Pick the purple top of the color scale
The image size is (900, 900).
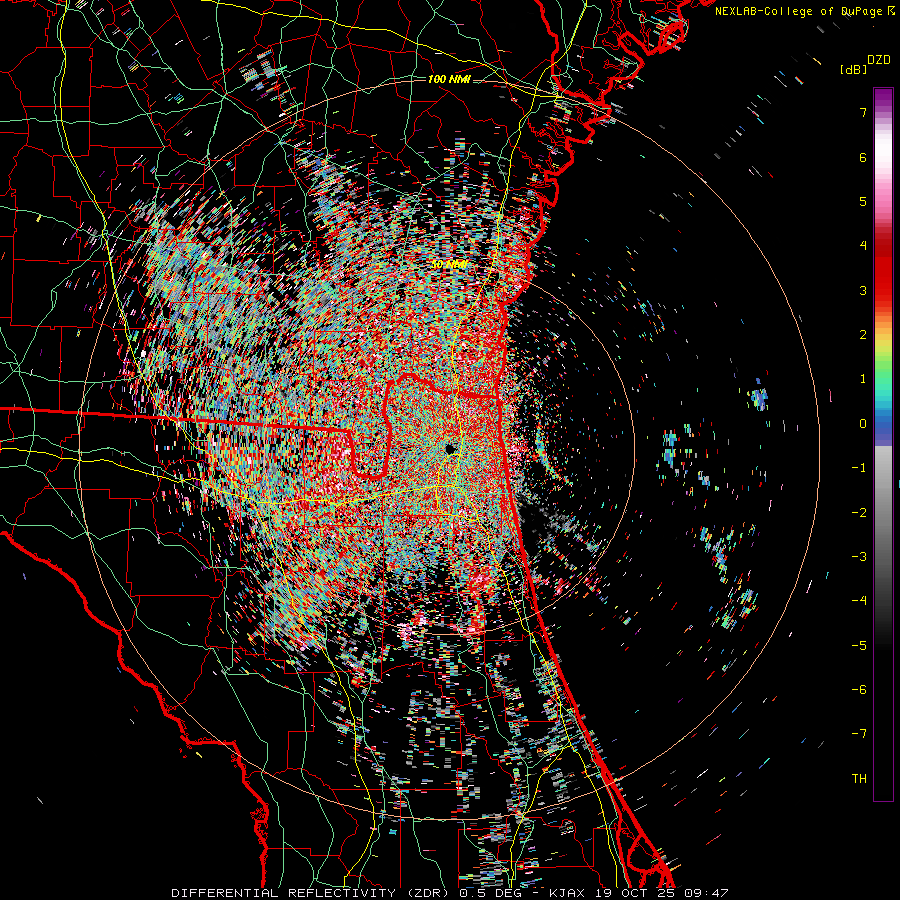[x=883, y=95]
